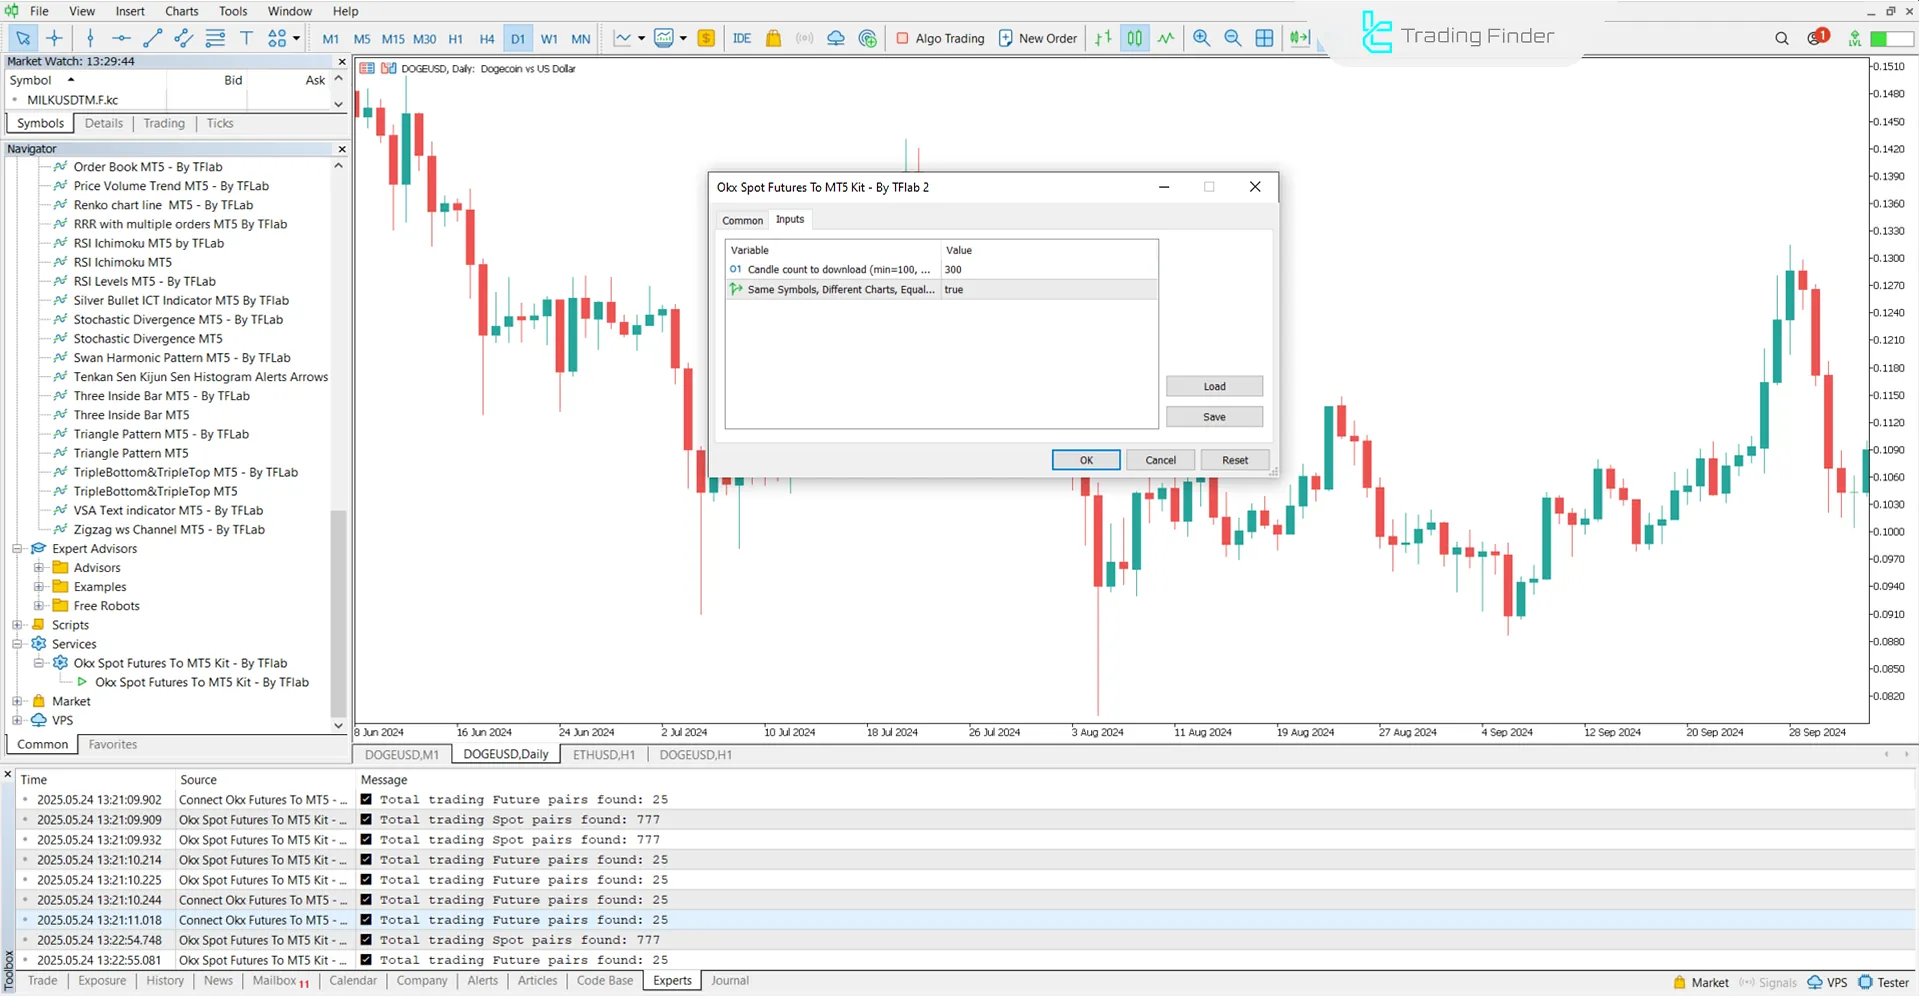Collapse the Services tree node
Image resolution: width=1919 pixels, height=996 pixels.
point(17,644)
